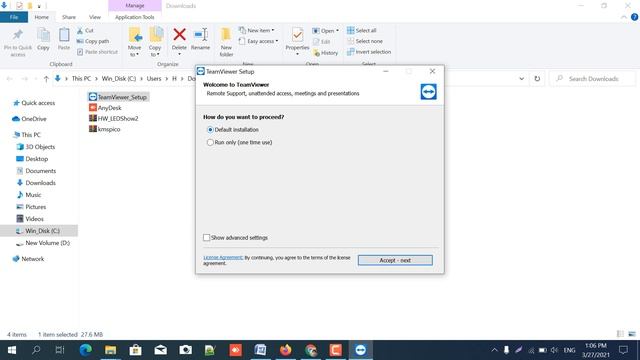Viewport: 640px width, 360px height.
Task: Click the Manage contextual tab
Action: 135,6
